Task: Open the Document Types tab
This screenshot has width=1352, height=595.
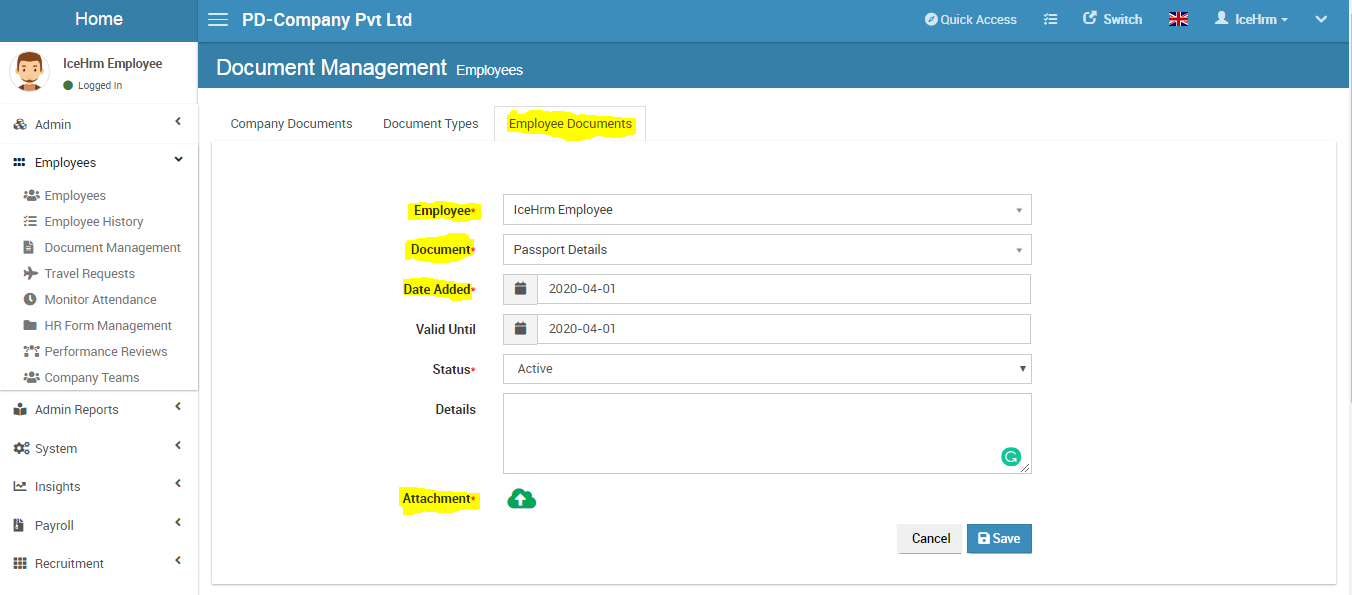Action: [430, 122]
